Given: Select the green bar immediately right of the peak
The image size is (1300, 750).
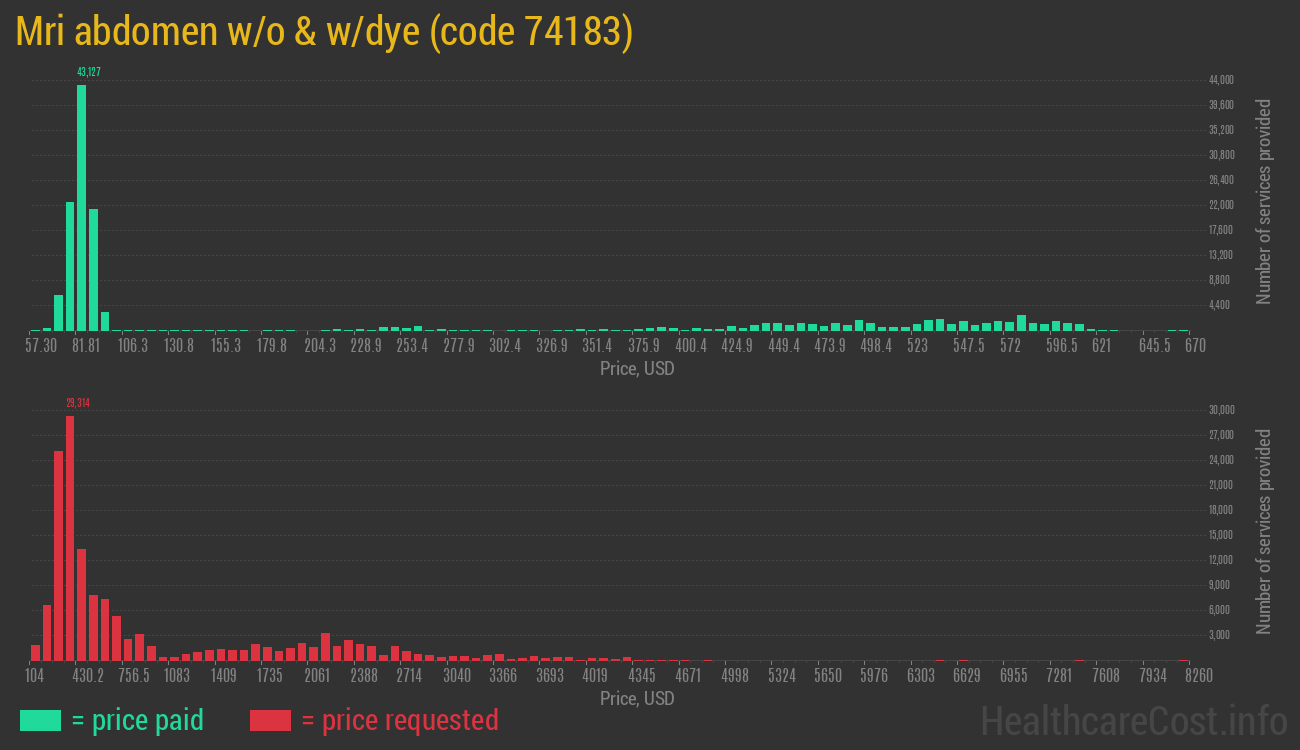Looking at the screenshot, I should [94, 269].
